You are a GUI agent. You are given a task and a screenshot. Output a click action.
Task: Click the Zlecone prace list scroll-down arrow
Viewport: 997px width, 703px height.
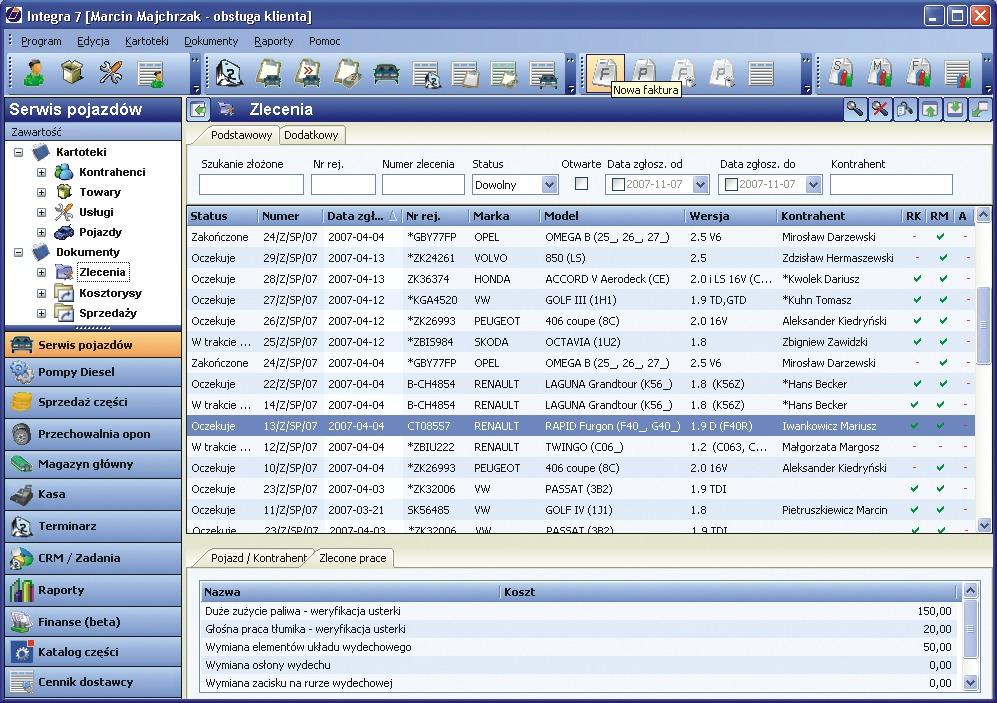[970, 683]
